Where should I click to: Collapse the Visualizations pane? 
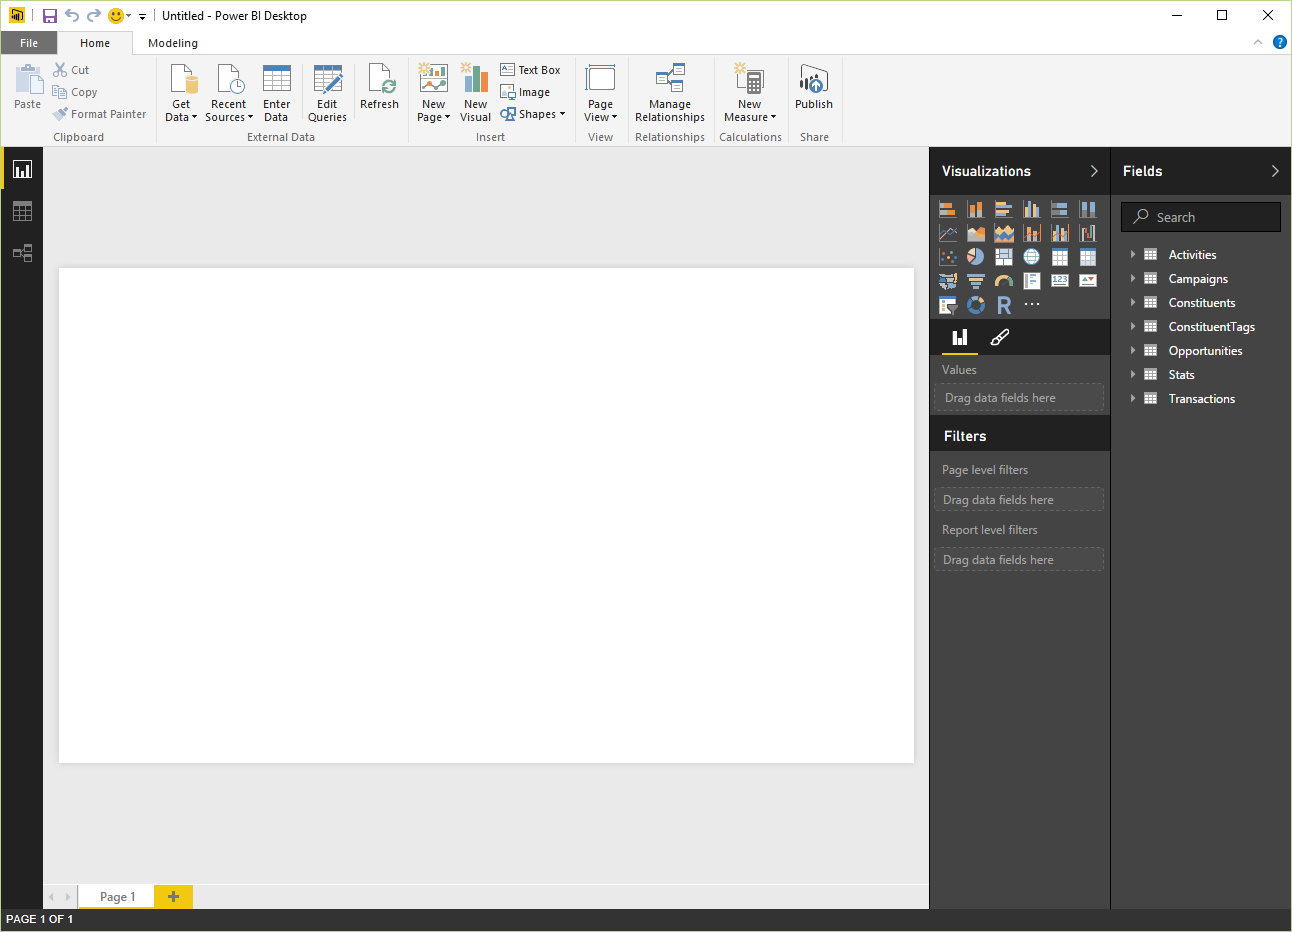(1094, 171)
